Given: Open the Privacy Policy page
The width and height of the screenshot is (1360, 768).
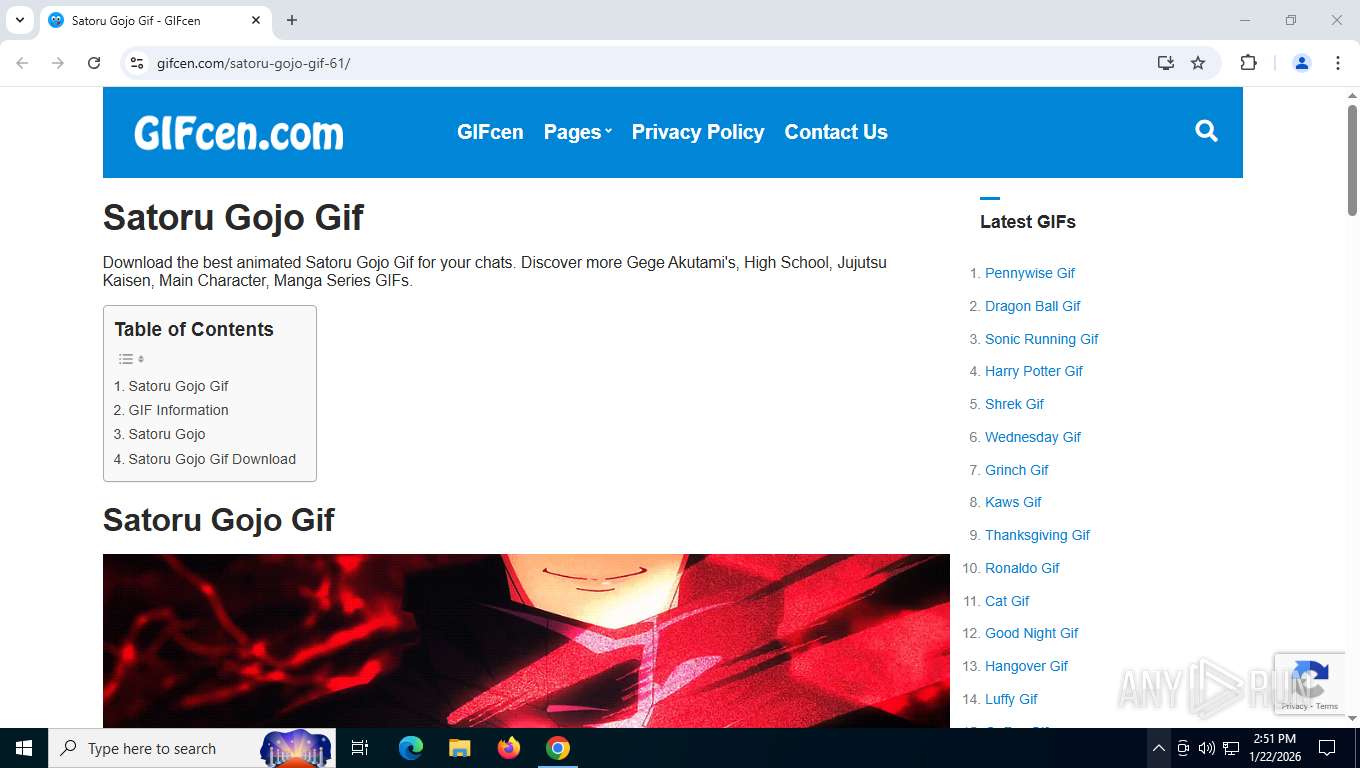Looking at the screenshot, I should coord(698,132).
